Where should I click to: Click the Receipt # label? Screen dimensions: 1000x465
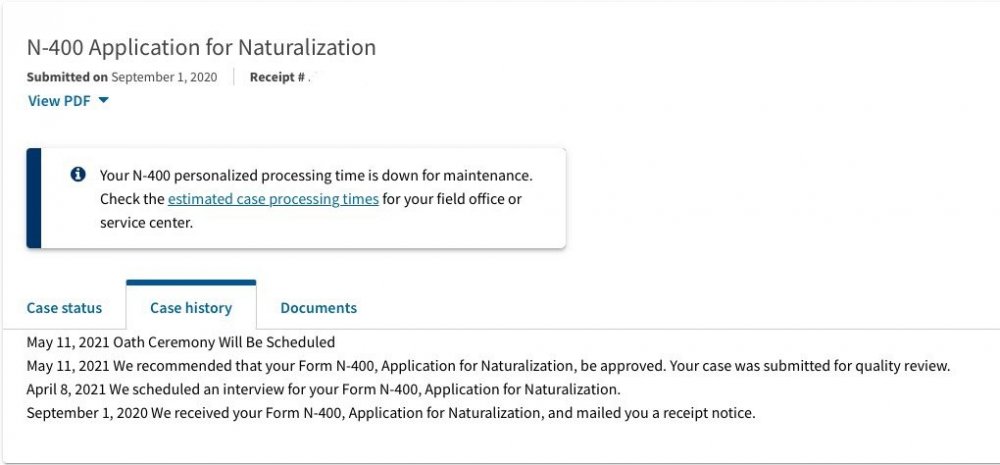pos(277,77)
